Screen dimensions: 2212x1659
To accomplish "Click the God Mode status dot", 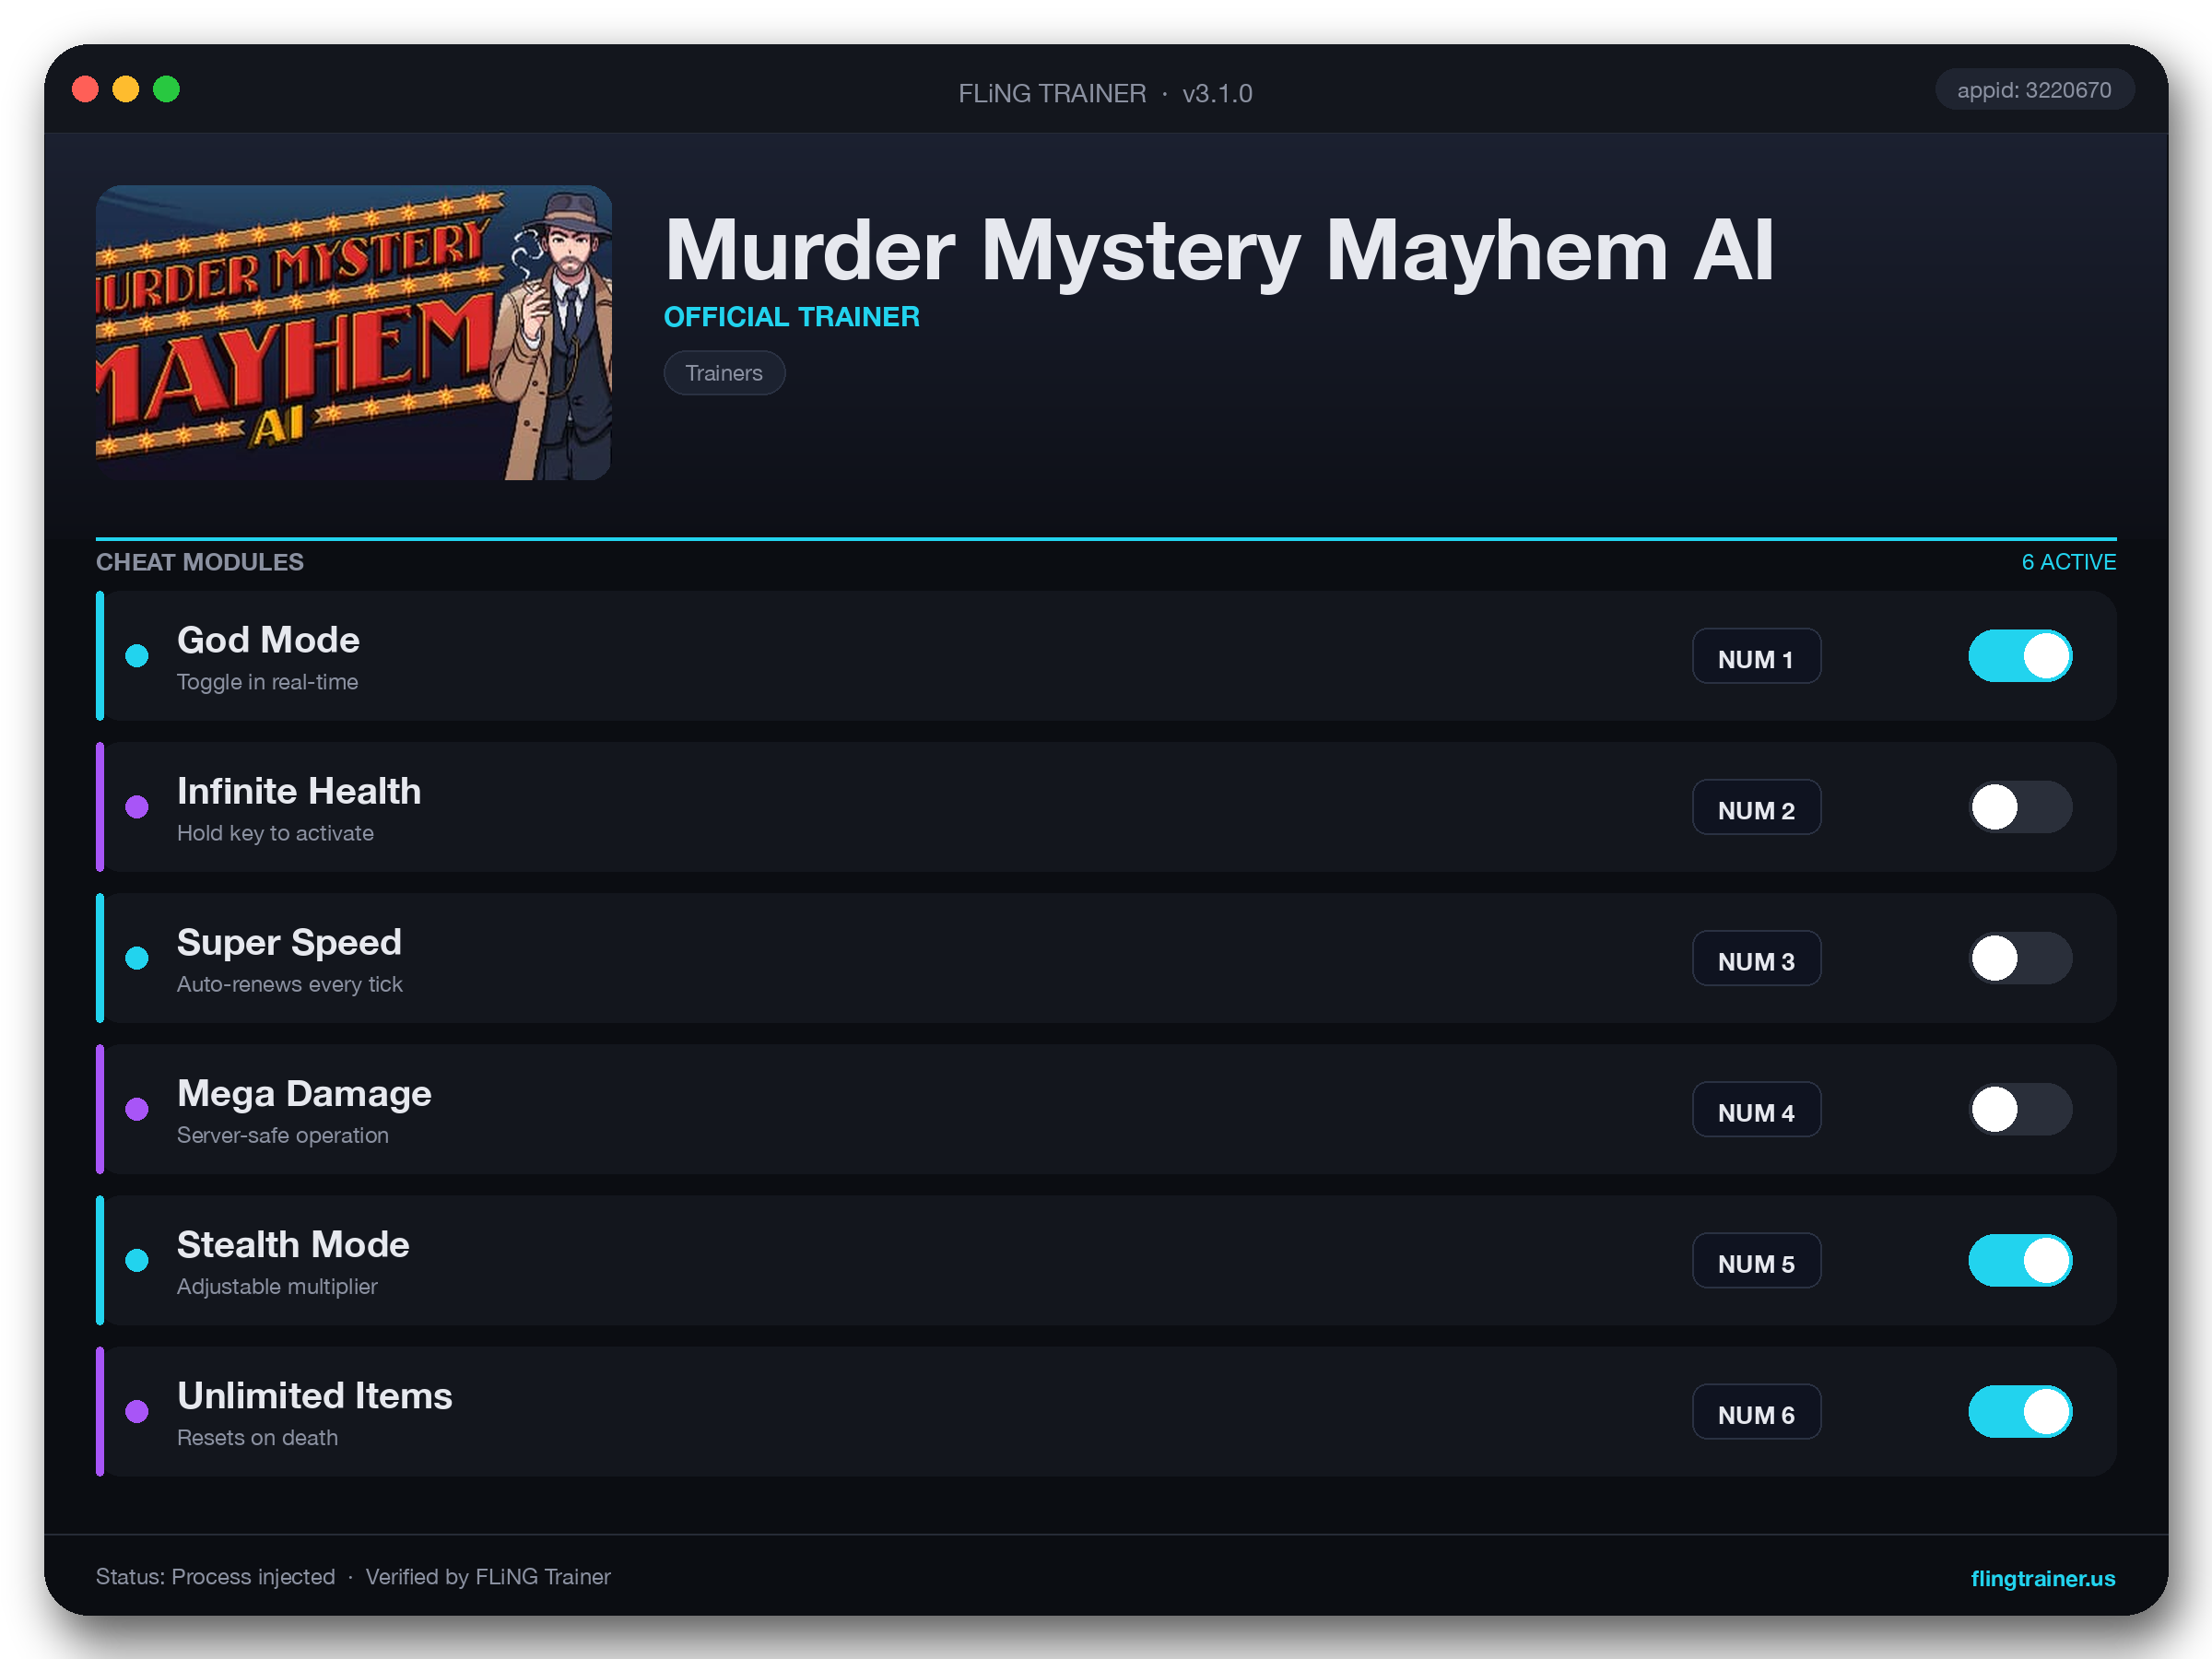I will point(137,656).
